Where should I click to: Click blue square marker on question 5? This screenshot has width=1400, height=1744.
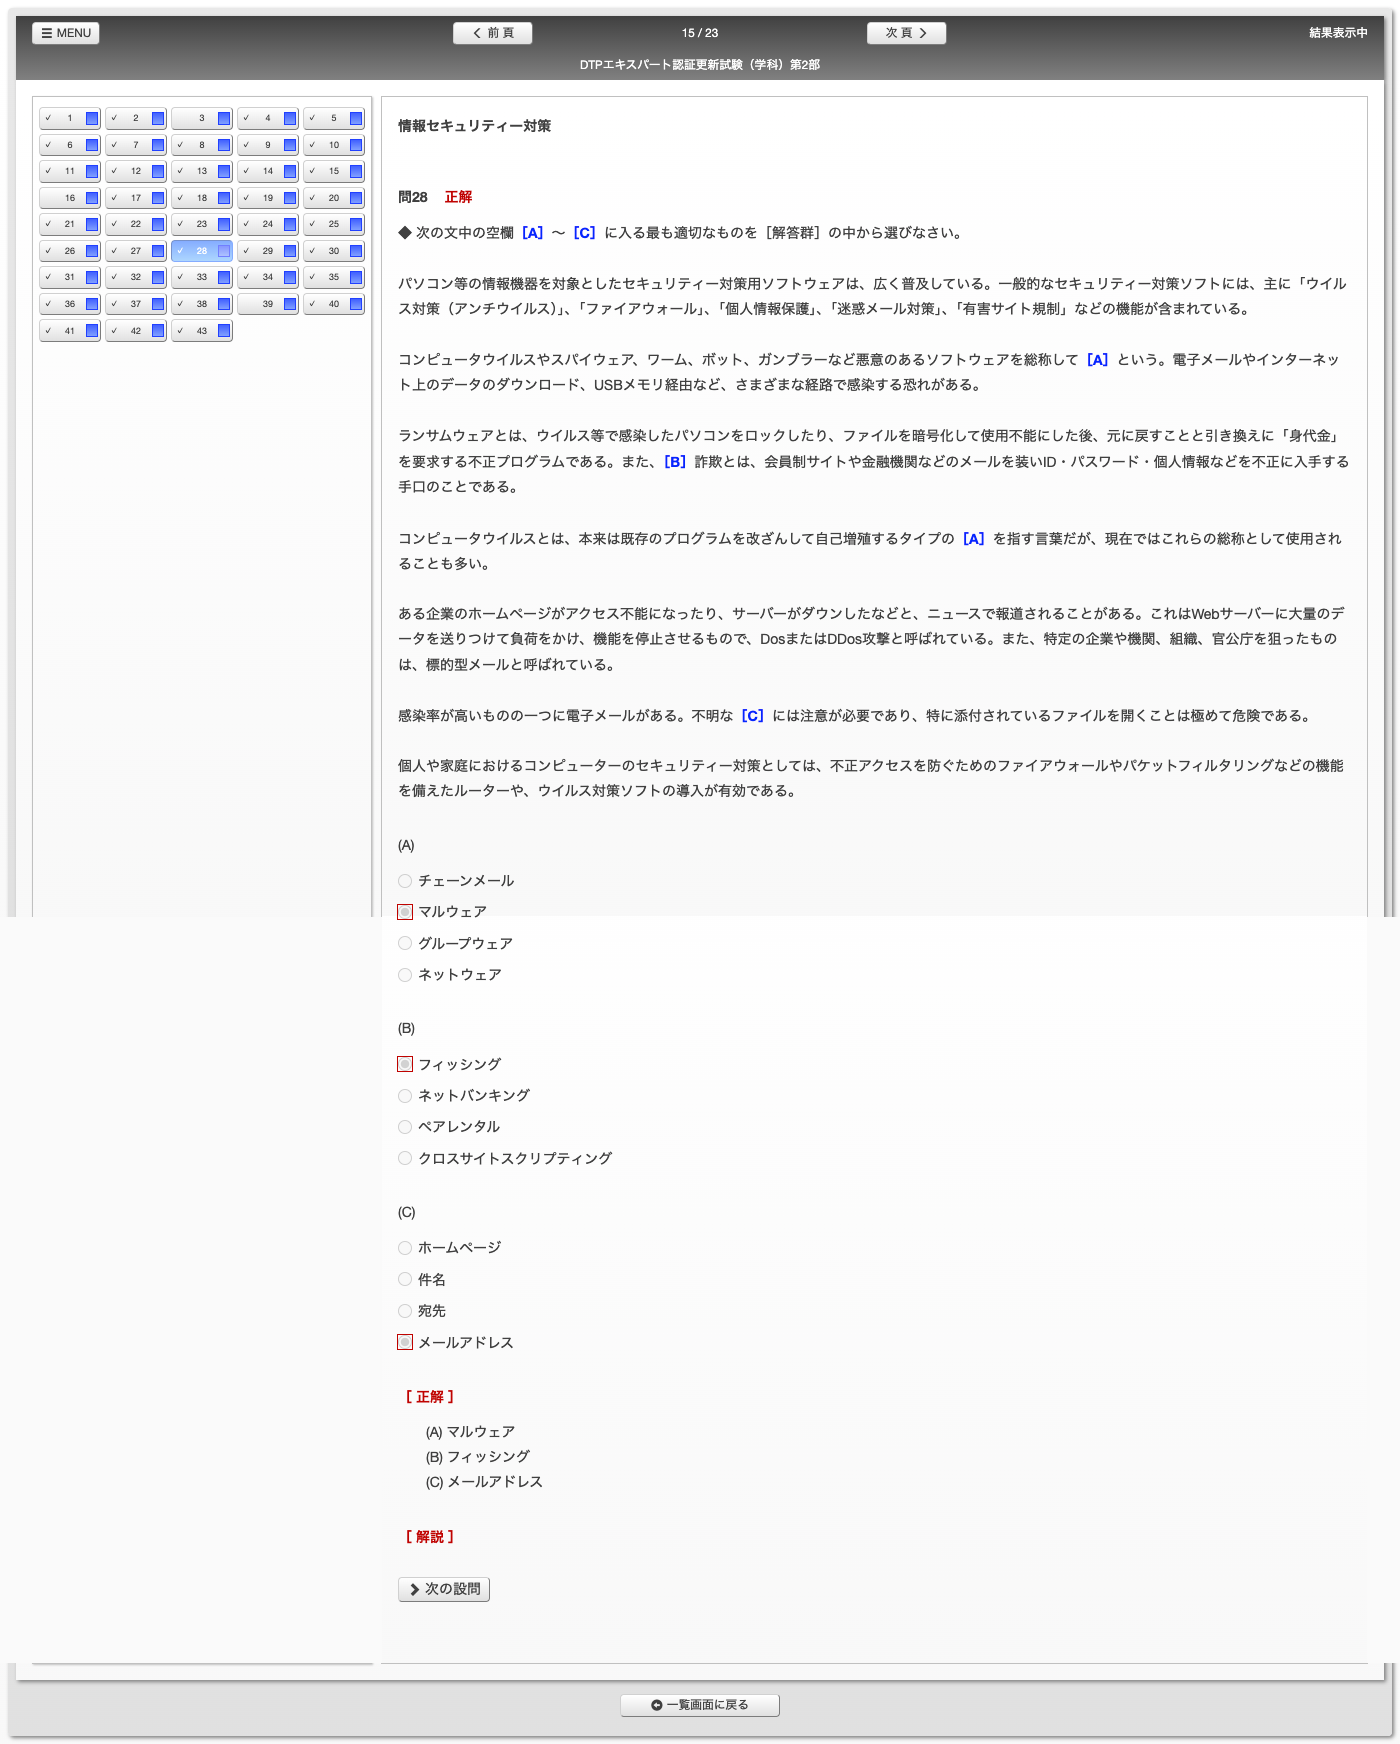[356, 119]
